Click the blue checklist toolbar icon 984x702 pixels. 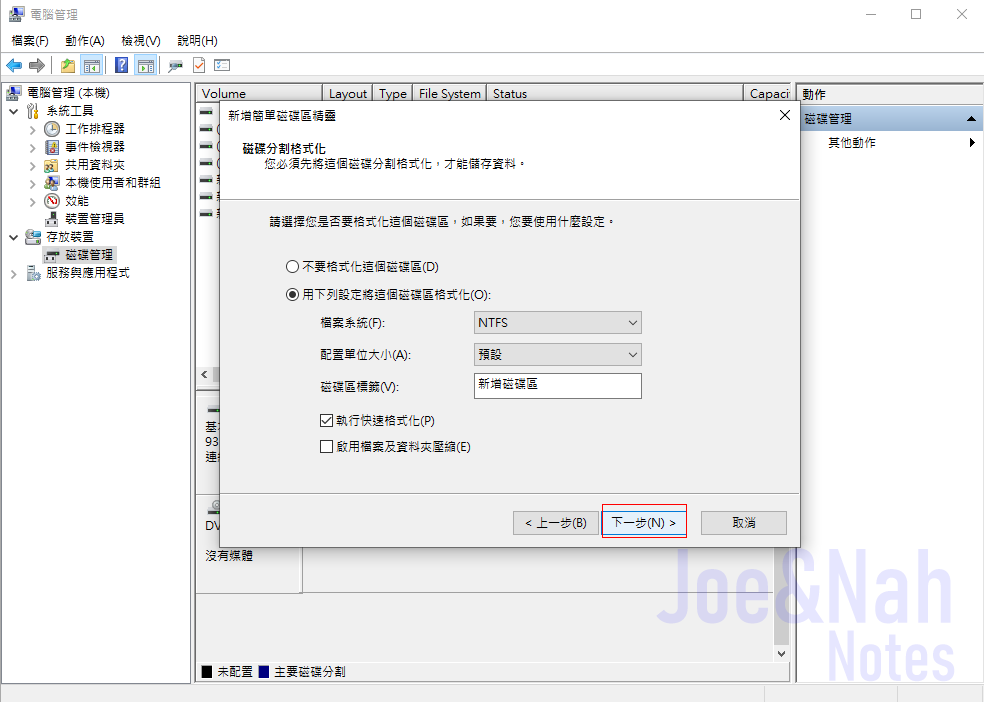[x=221, y=64]
